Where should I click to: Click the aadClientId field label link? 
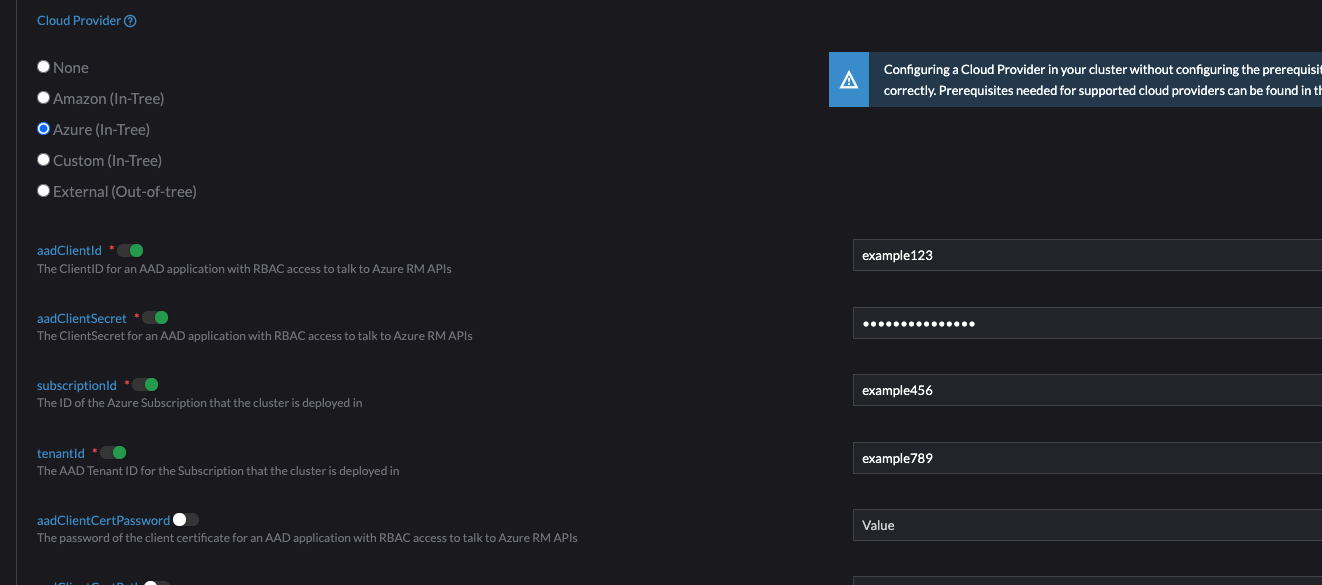point(68,250)
